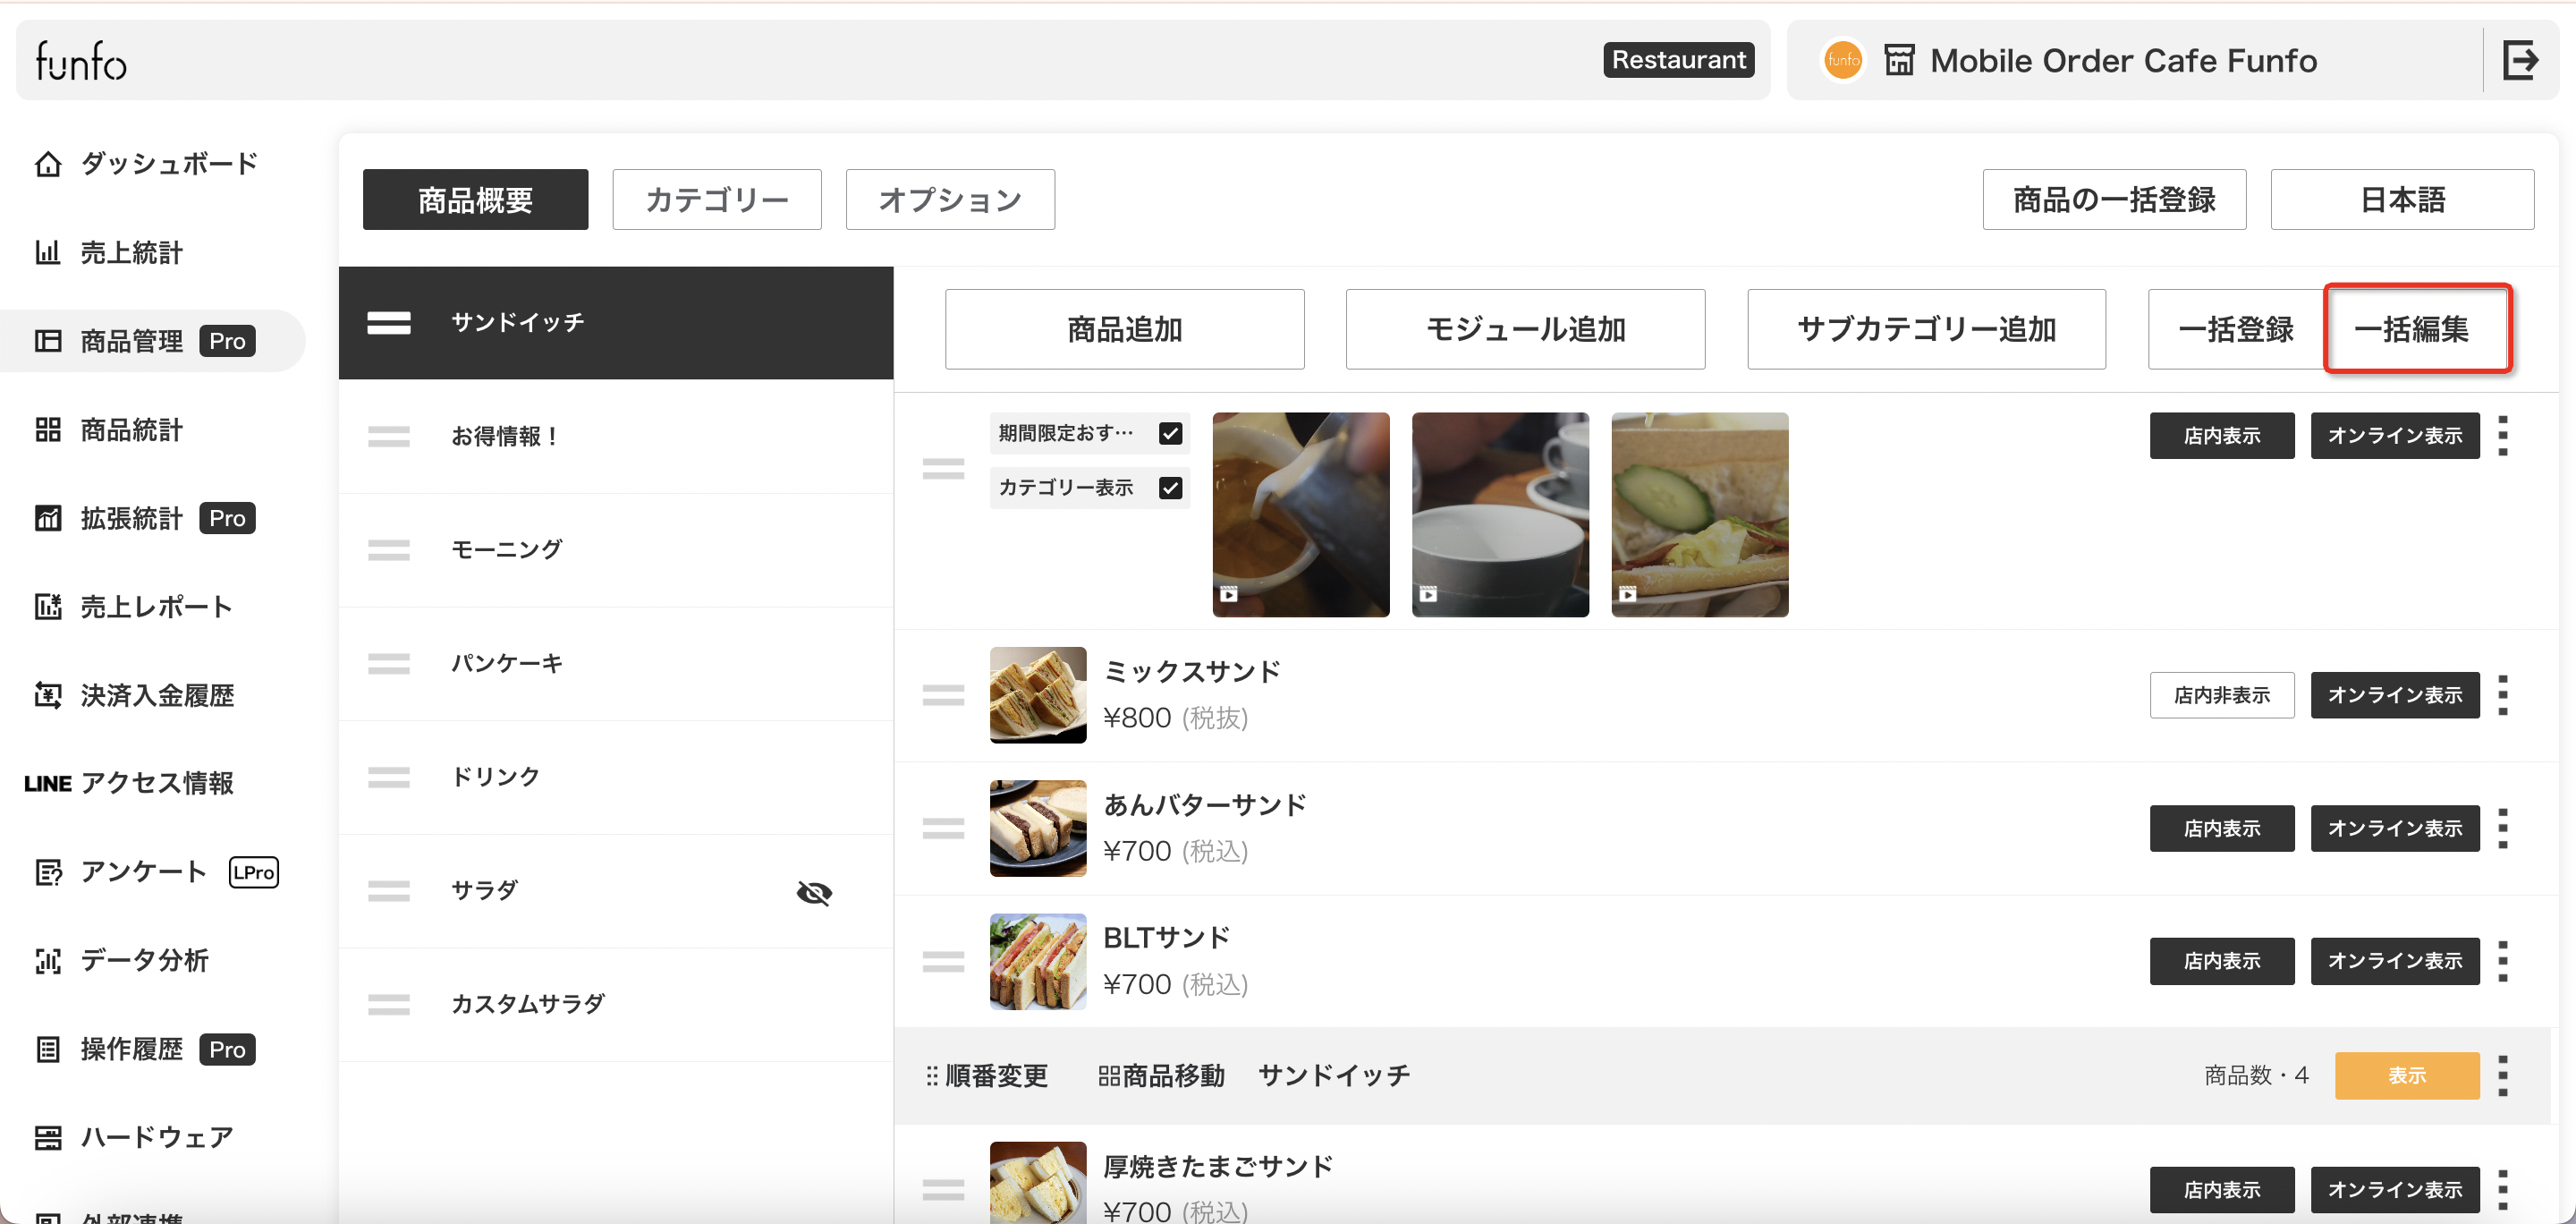Open the coffee pouring video thumbnail

(x=1301, y=515)
